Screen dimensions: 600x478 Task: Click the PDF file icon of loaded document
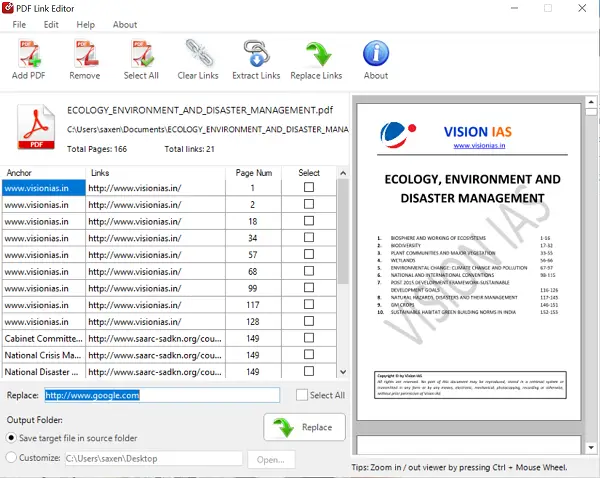point(36,127)
